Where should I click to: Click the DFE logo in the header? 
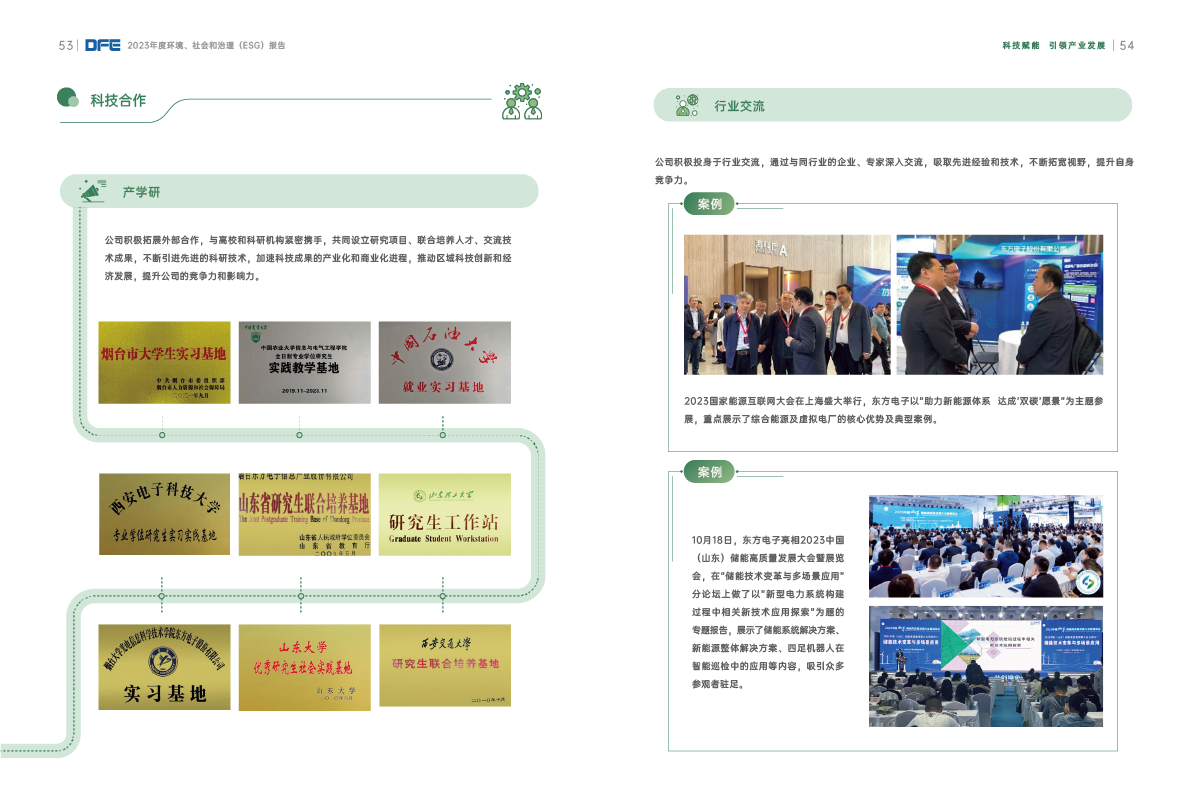102,45
